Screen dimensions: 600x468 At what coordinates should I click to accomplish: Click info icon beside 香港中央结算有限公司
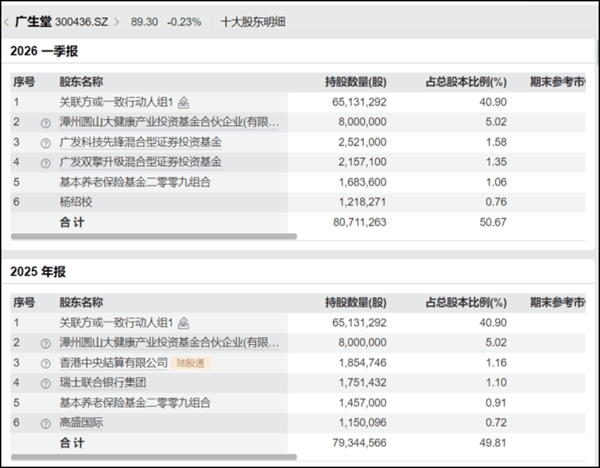(x=46, y=364)
